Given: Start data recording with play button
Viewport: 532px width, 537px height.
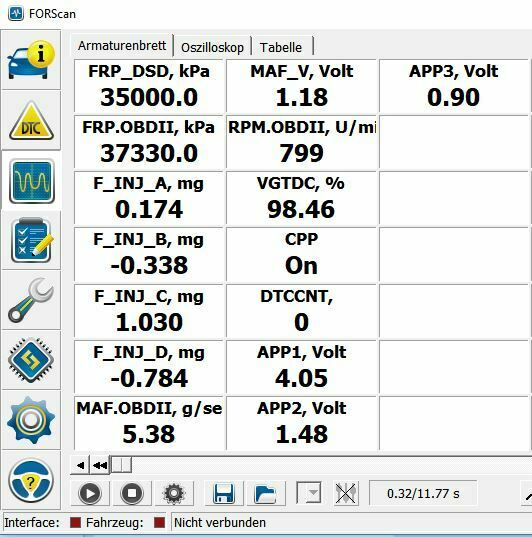Looking at the screenshot, I should 90,493.
